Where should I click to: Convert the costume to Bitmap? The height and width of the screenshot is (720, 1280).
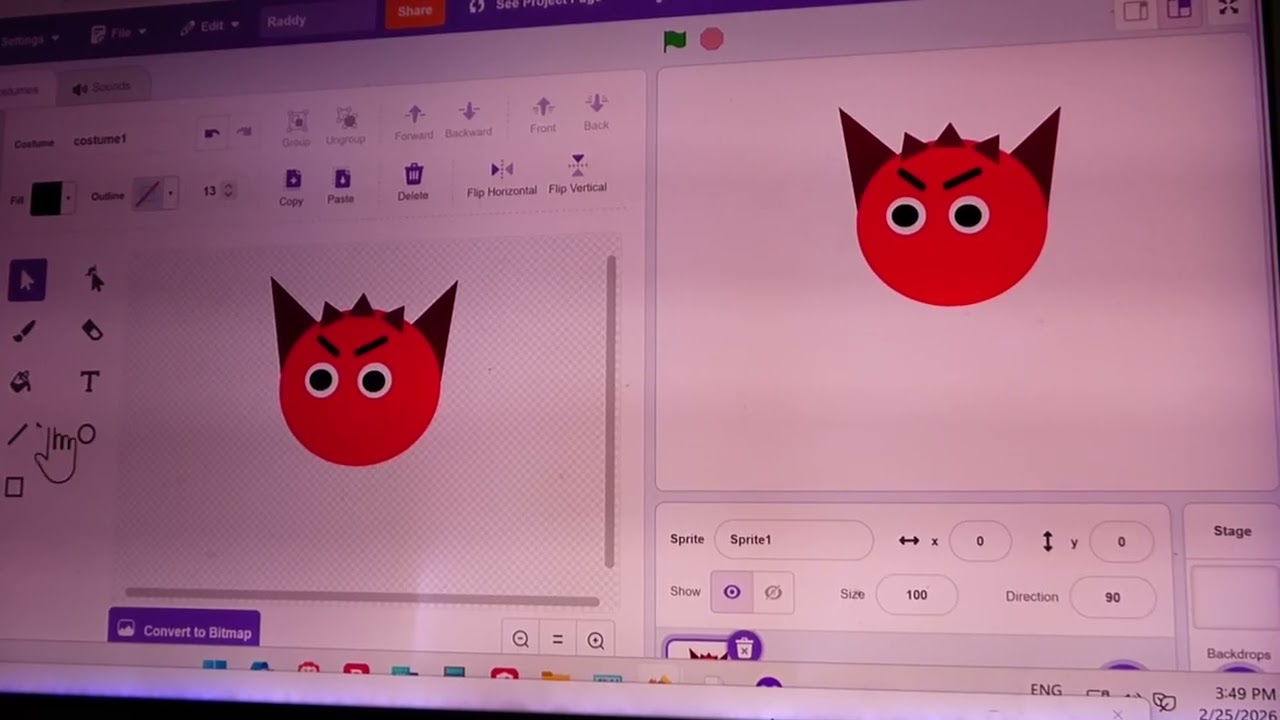pos(184,631)
